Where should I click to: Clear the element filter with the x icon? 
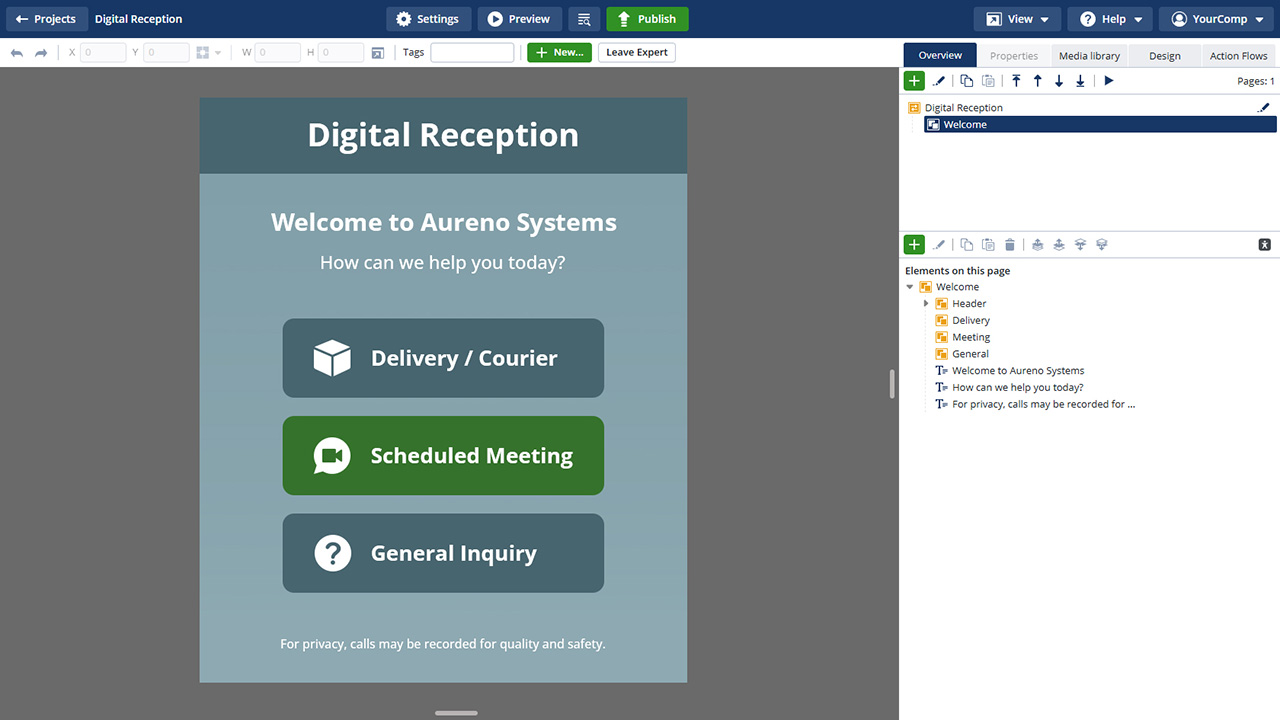1264,244
